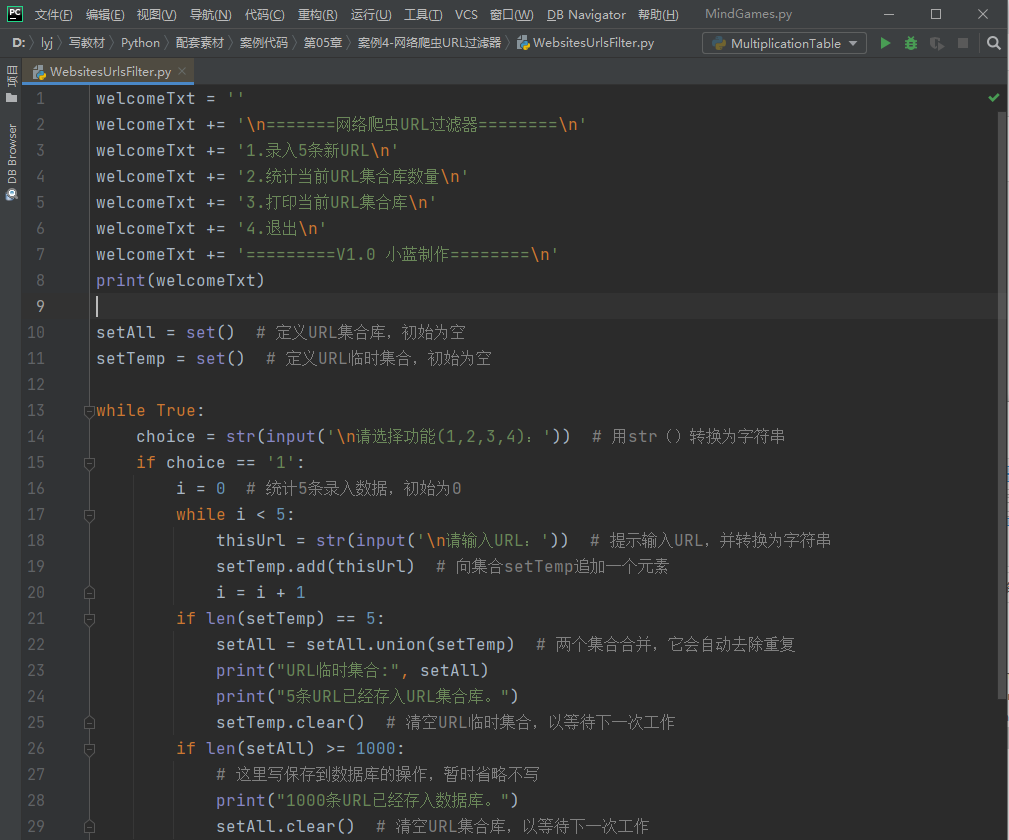Click the green inspection checkmark icon

tap(993, 98)
